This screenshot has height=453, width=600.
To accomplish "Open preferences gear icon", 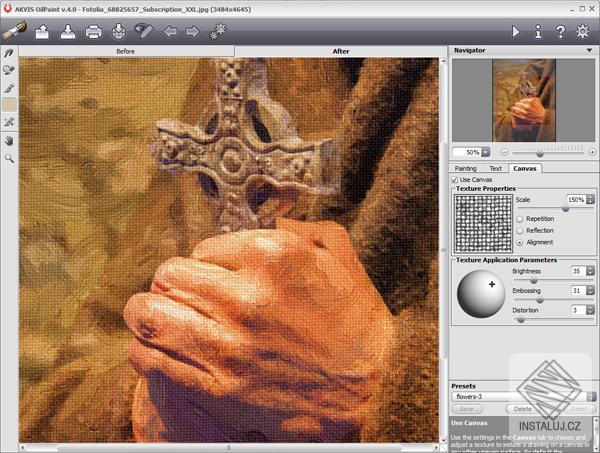I will (583, 31).
